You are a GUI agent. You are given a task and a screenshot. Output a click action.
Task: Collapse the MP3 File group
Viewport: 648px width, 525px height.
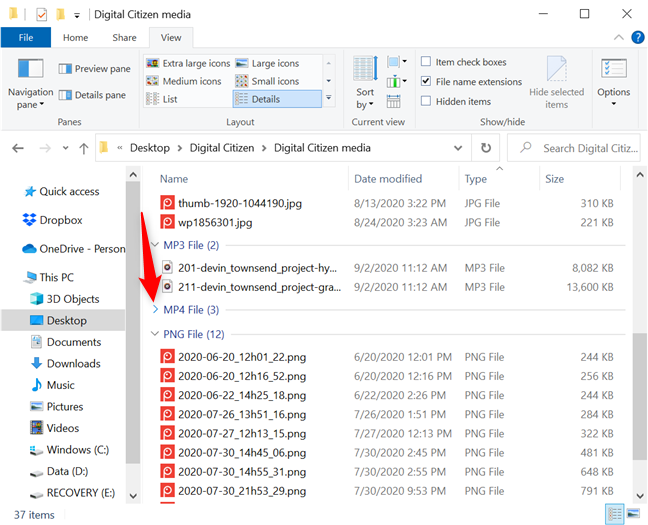155,245
